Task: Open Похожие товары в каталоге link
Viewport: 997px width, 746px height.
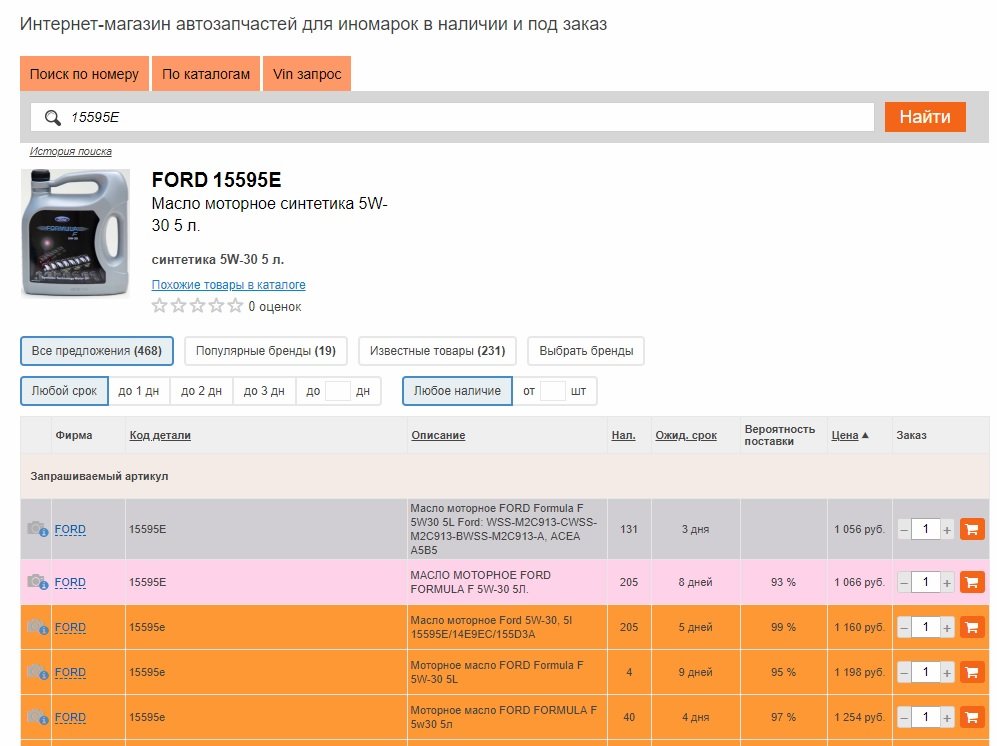Action: 228,285
